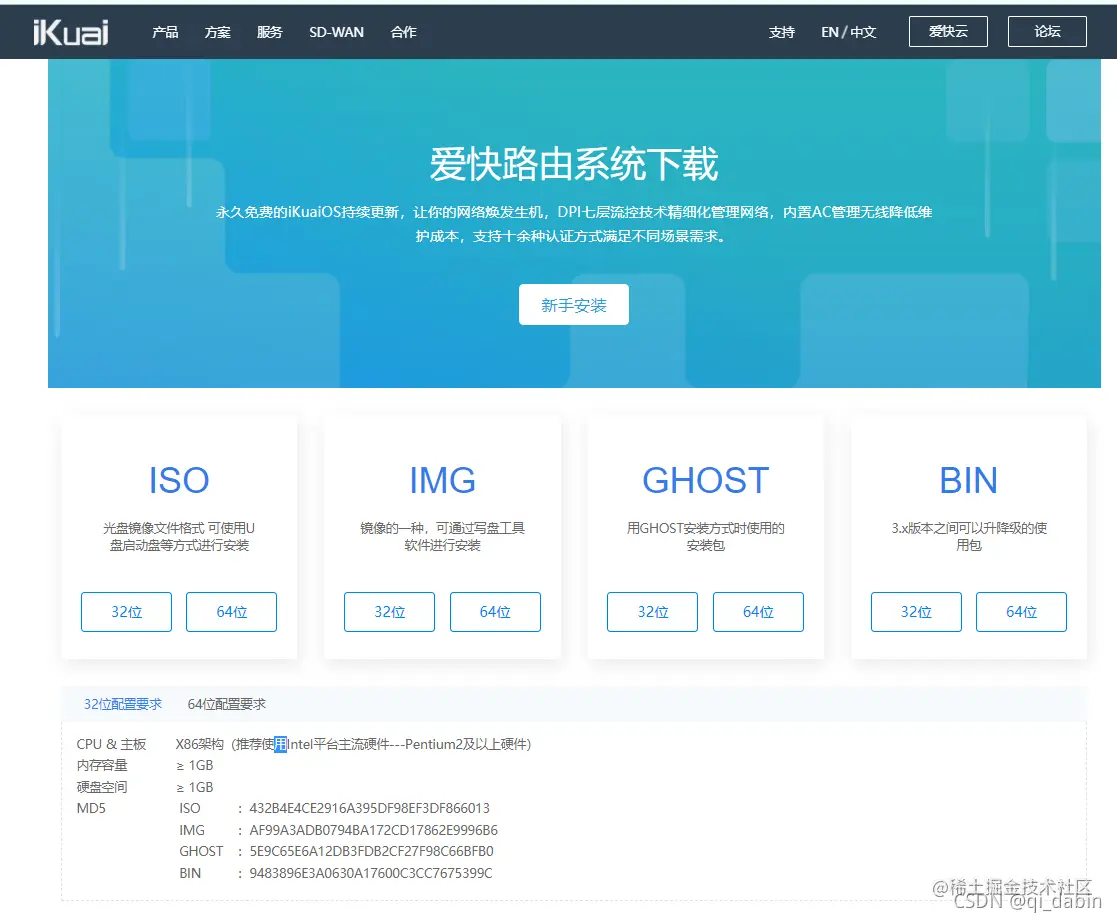Download the ISO 32位 image

click(126, 612)
